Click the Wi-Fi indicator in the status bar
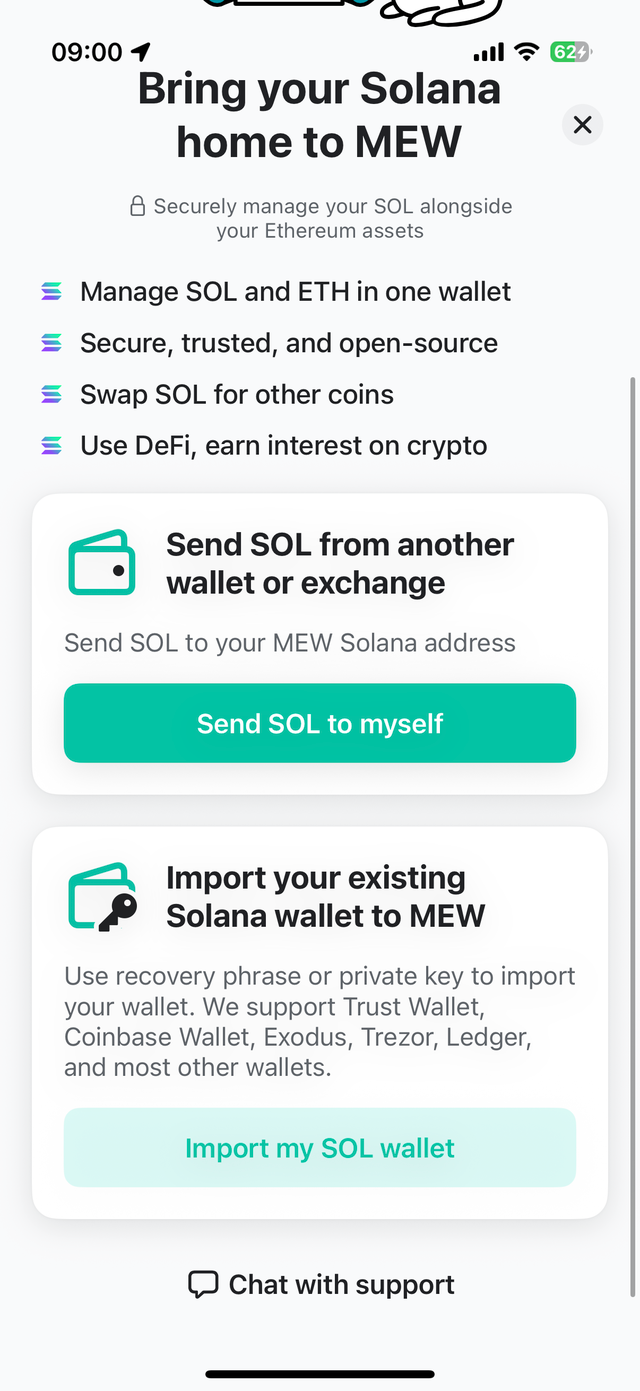This screenshot has height=1391, width=640. coord(526,51)
